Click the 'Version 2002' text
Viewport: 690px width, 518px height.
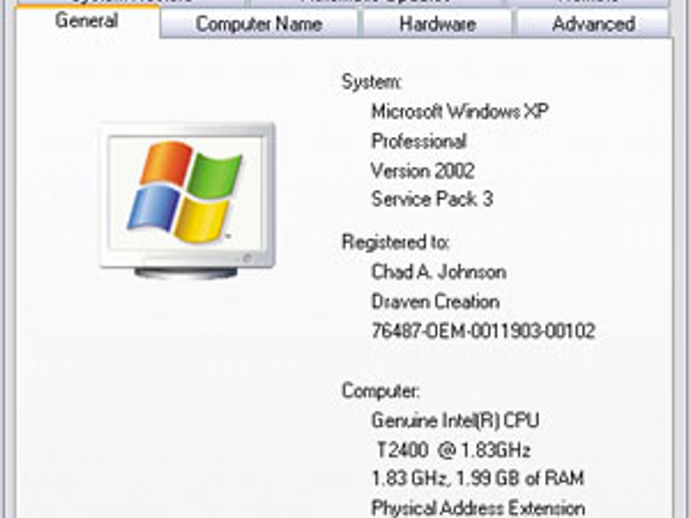pyautogui.click(x=422, y=171)
